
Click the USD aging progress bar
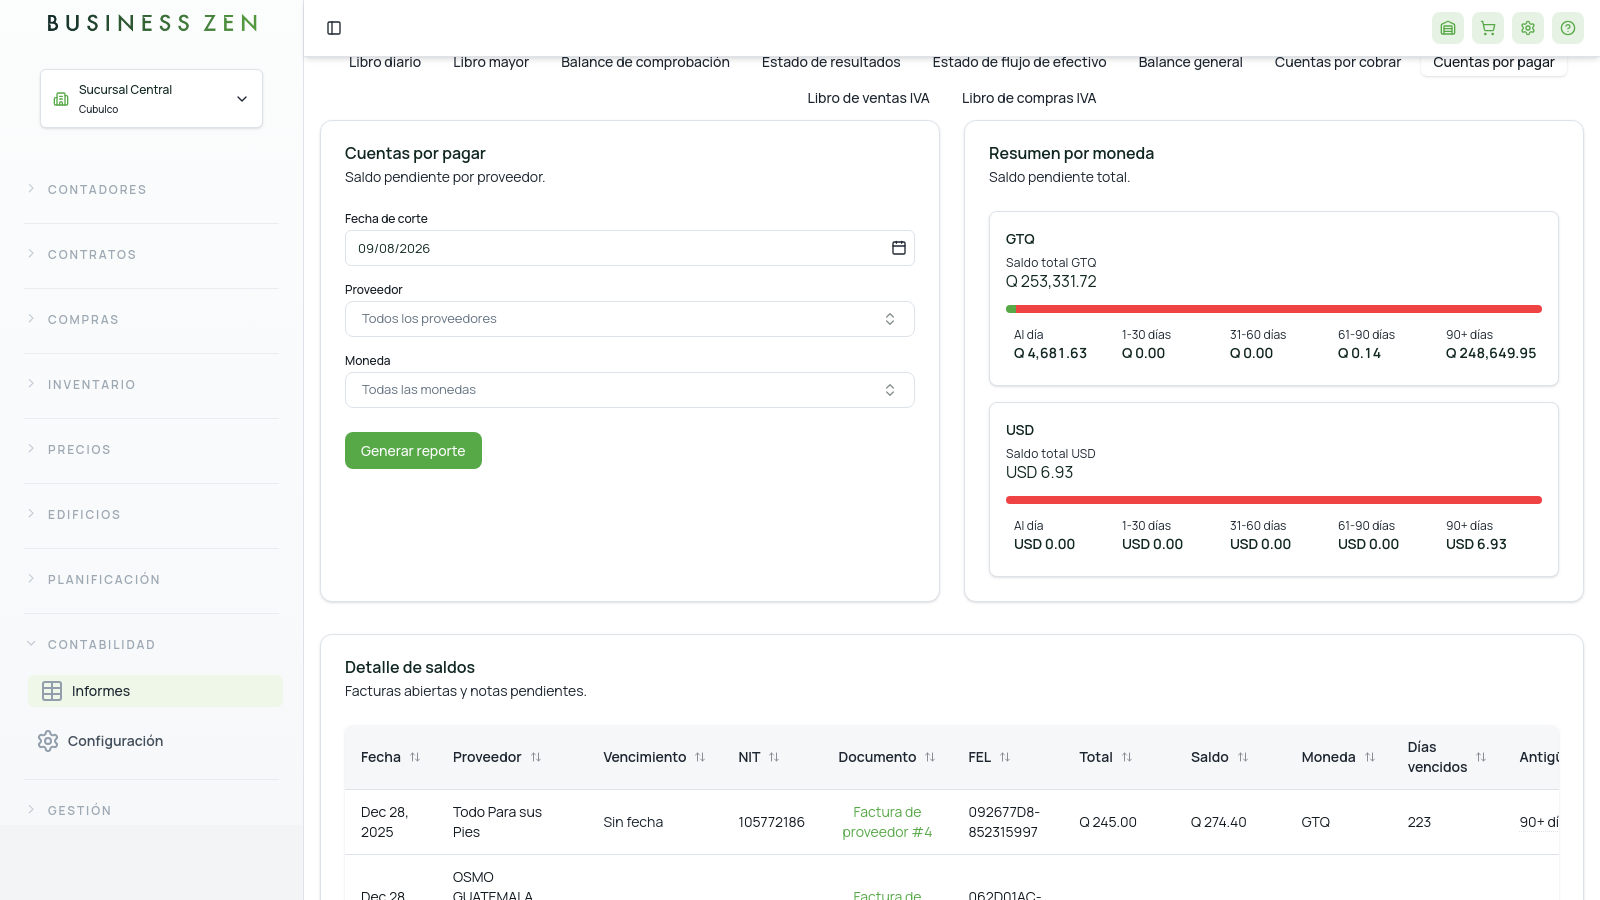coord(1274,500)
